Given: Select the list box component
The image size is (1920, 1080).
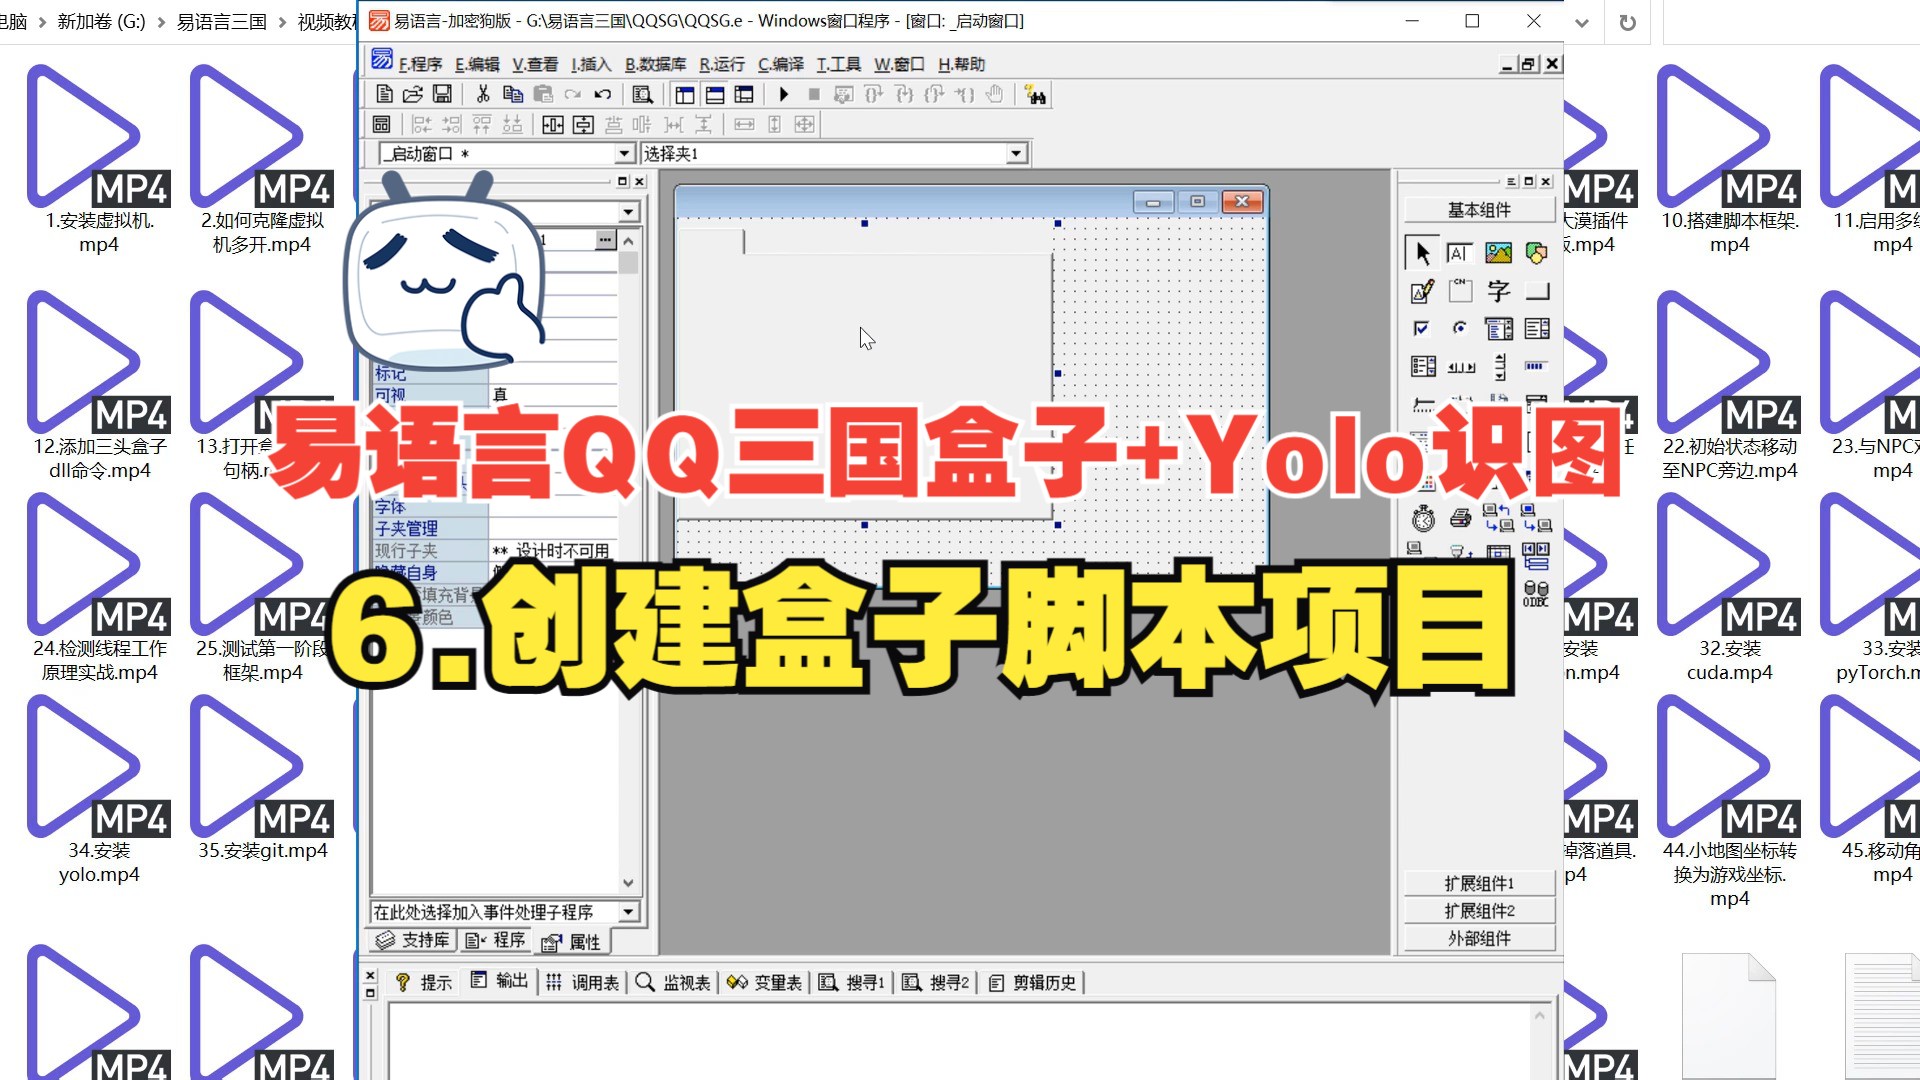Looking at the screenshot, I should pyautogui.click(x=1537, y=328).
